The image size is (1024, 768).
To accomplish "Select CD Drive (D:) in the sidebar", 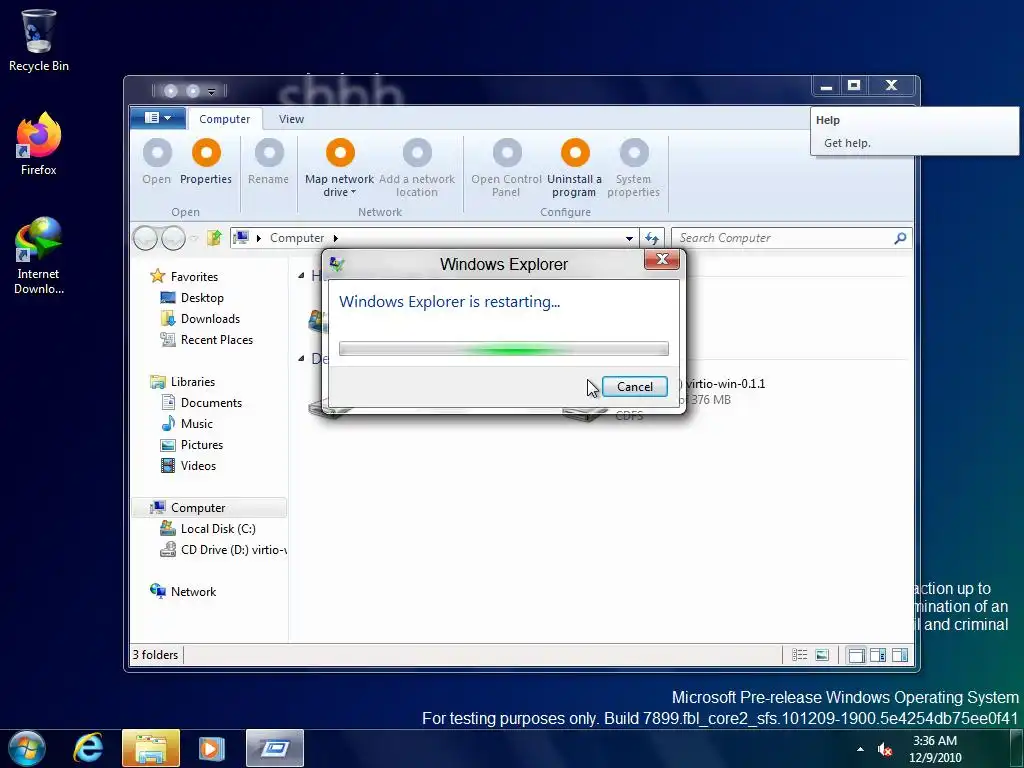I will [223, 550].
